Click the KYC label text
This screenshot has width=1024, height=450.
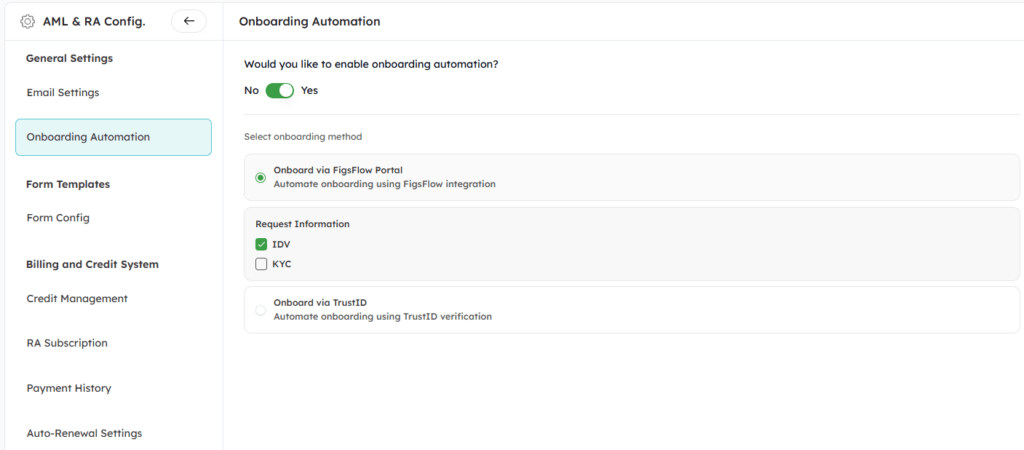point(281,265)
